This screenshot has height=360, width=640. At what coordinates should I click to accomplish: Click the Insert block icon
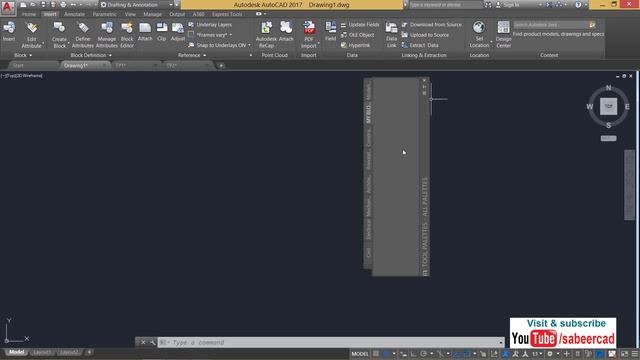point(9,28)
